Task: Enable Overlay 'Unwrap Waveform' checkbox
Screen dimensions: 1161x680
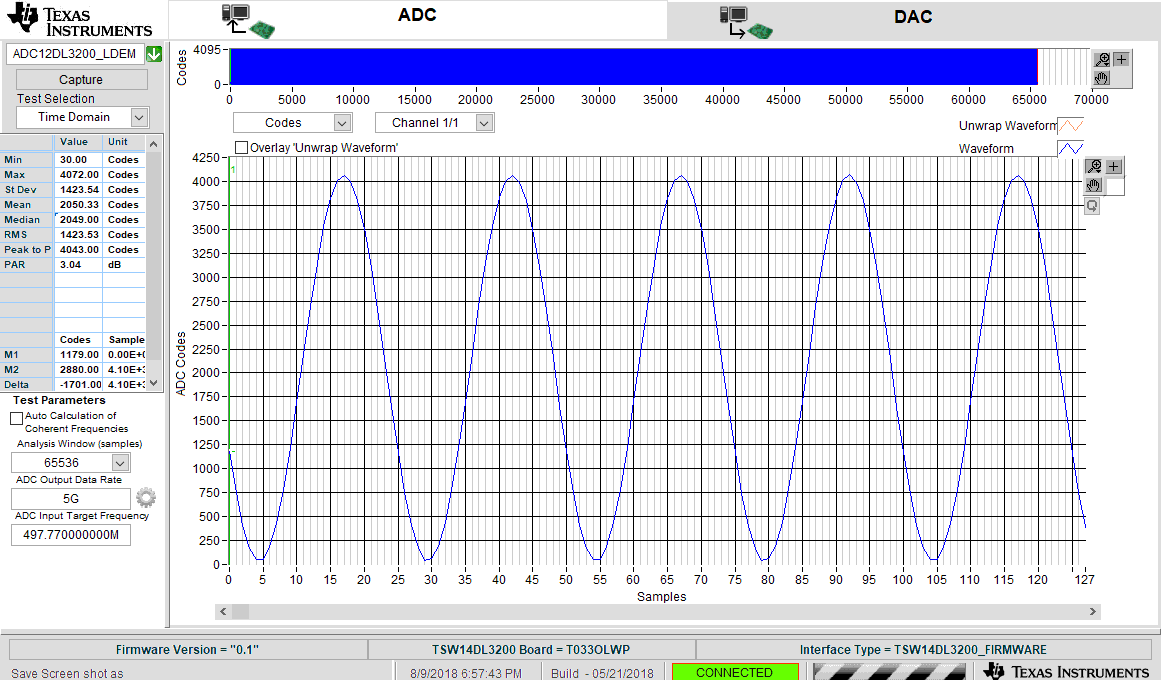Action: click(241, 147)
